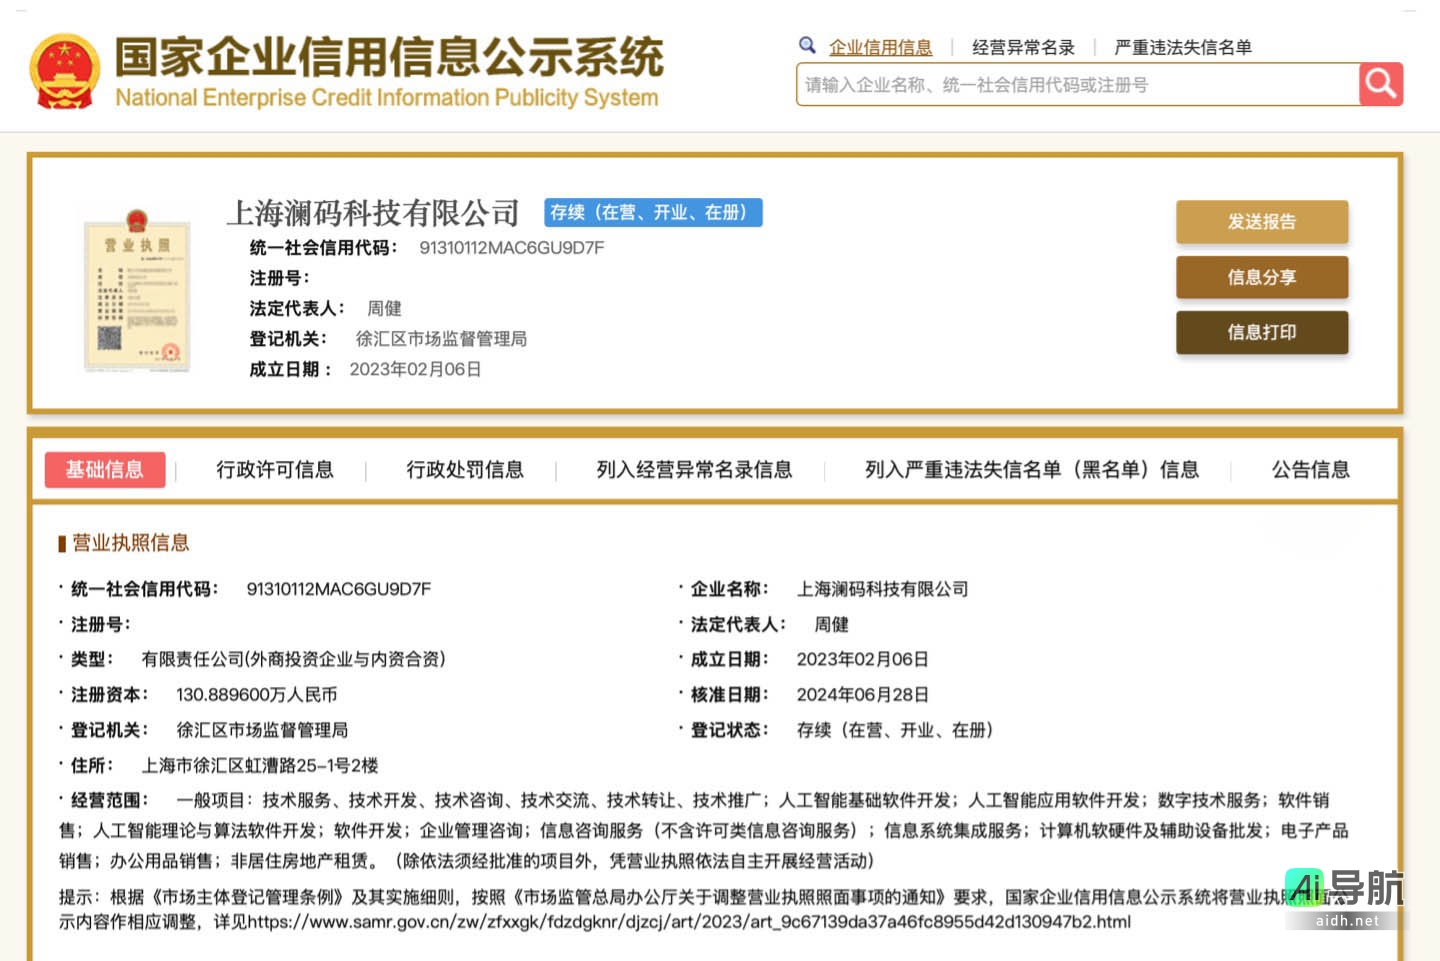Click the 企业名称 value in license section
Image resolution: width=1440 pixels, height=961 pixels.
coord(883,589)
